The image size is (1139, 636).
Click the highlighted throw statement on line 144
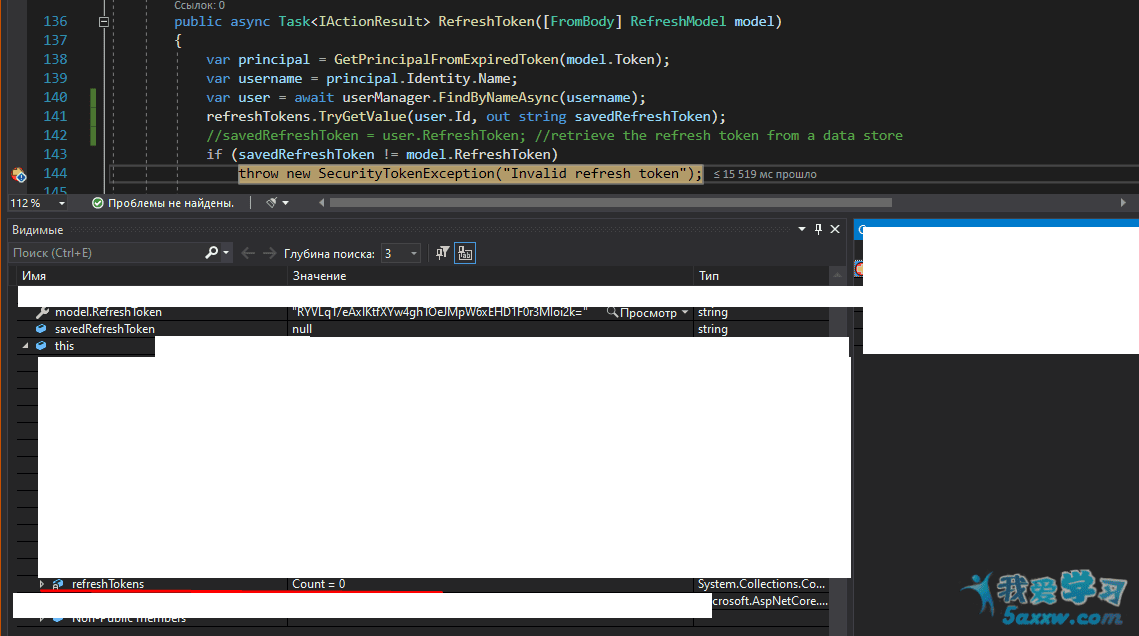click(x=470, y=174)
